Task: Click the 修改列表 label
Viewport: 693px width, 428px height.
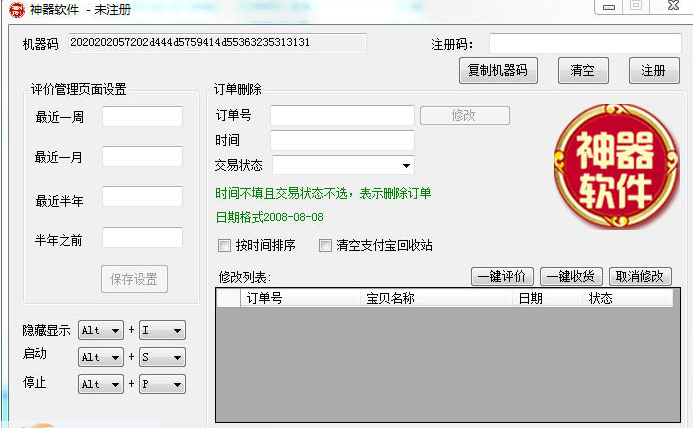Action: pos(245,278)
